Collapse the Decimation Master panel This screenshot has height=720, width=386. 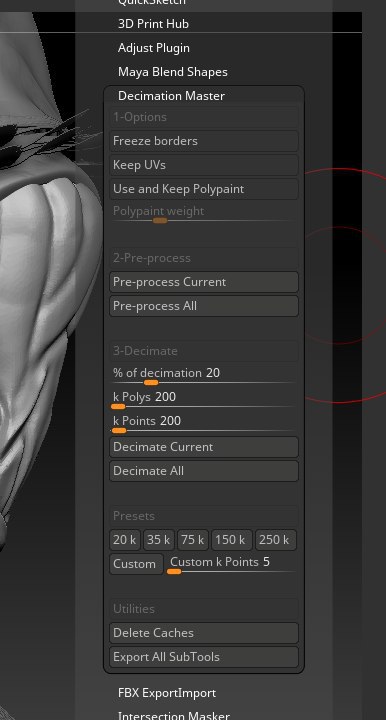(x=171, y=96)
